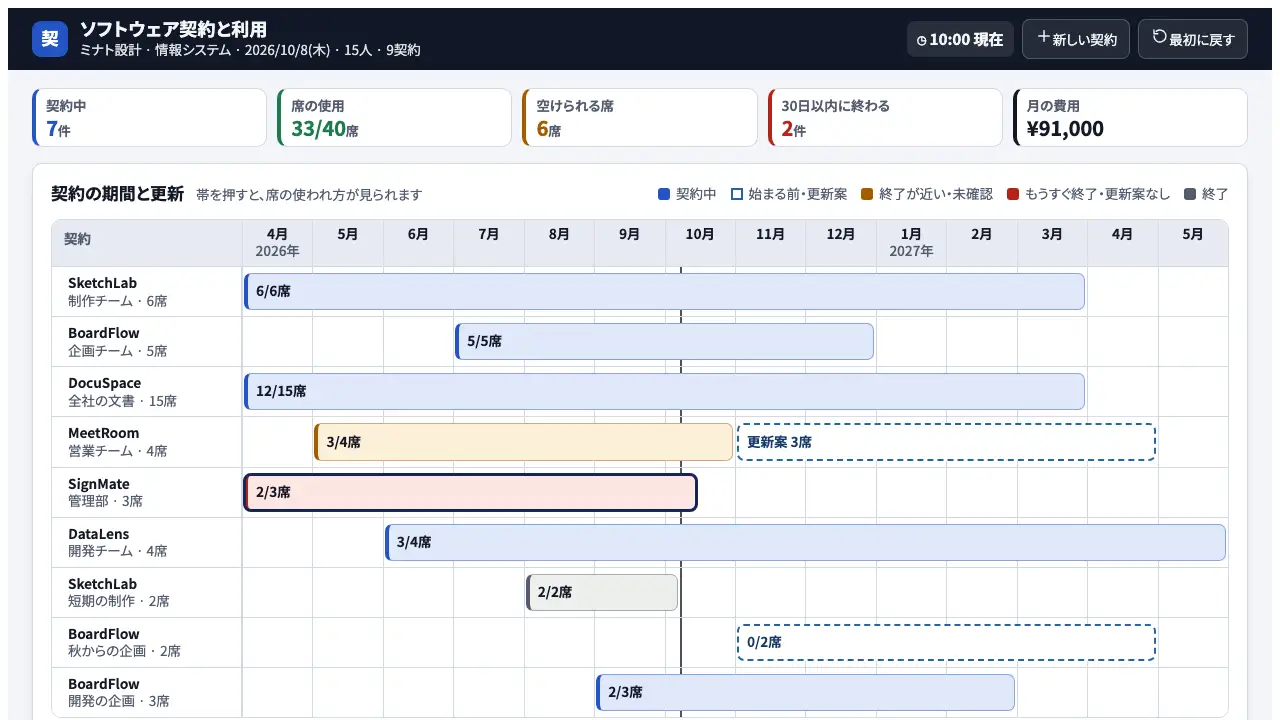Click the BoardFlow 開発の企画・3席 row label
This screenshot has width=1280, height=720.
point(147,692)
